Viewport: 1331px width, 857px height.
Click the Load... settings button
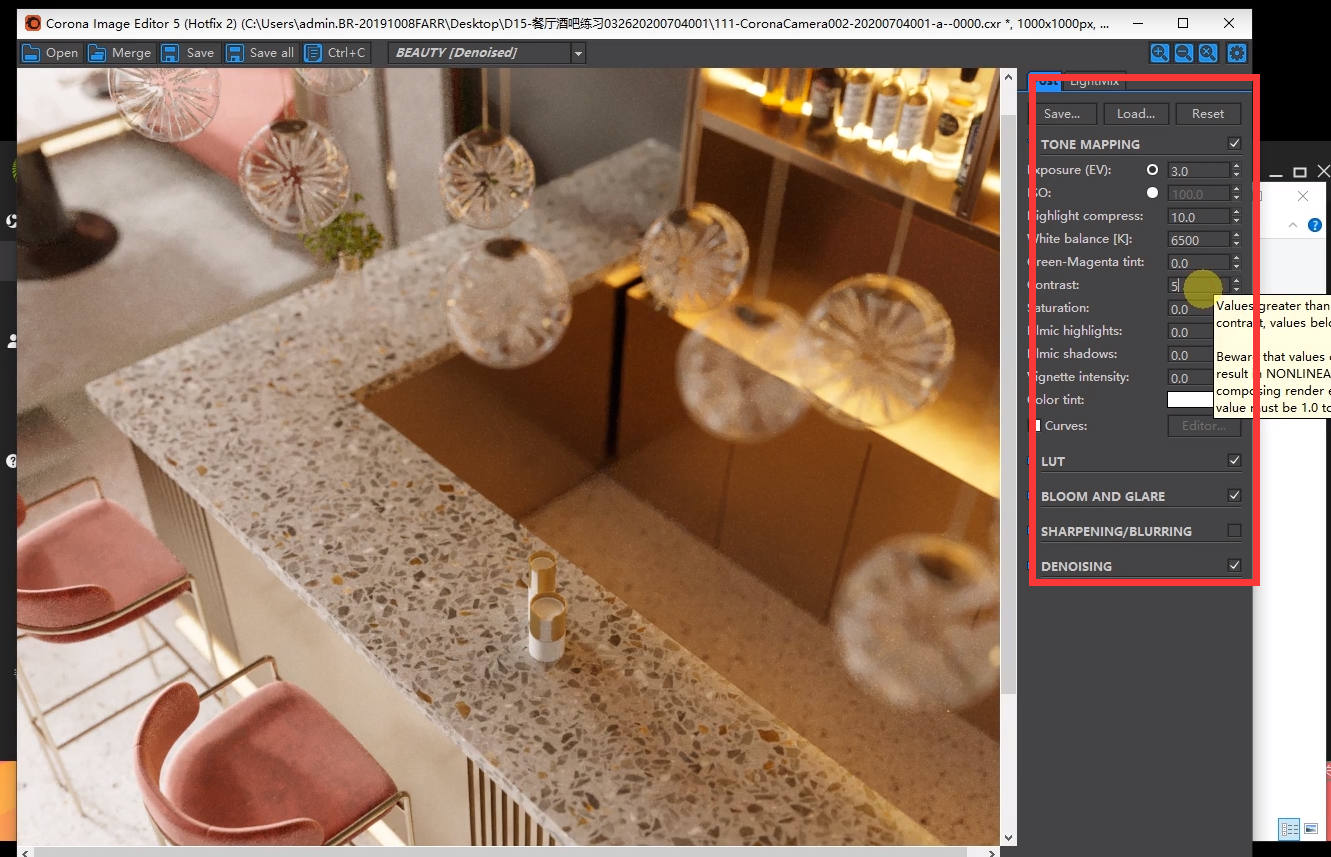click(x=1136, y=114)
